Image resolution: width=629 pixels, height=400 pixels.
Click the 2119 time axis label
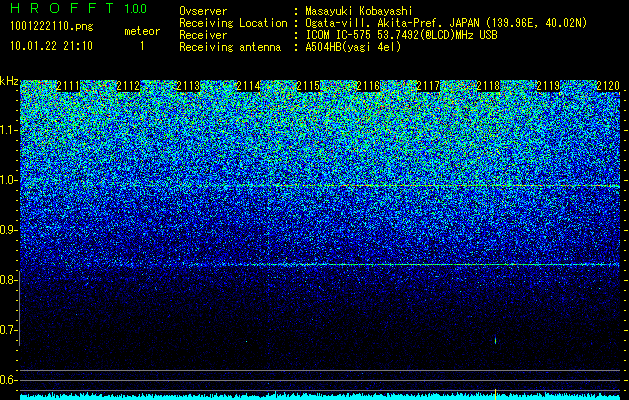point(548,86)
